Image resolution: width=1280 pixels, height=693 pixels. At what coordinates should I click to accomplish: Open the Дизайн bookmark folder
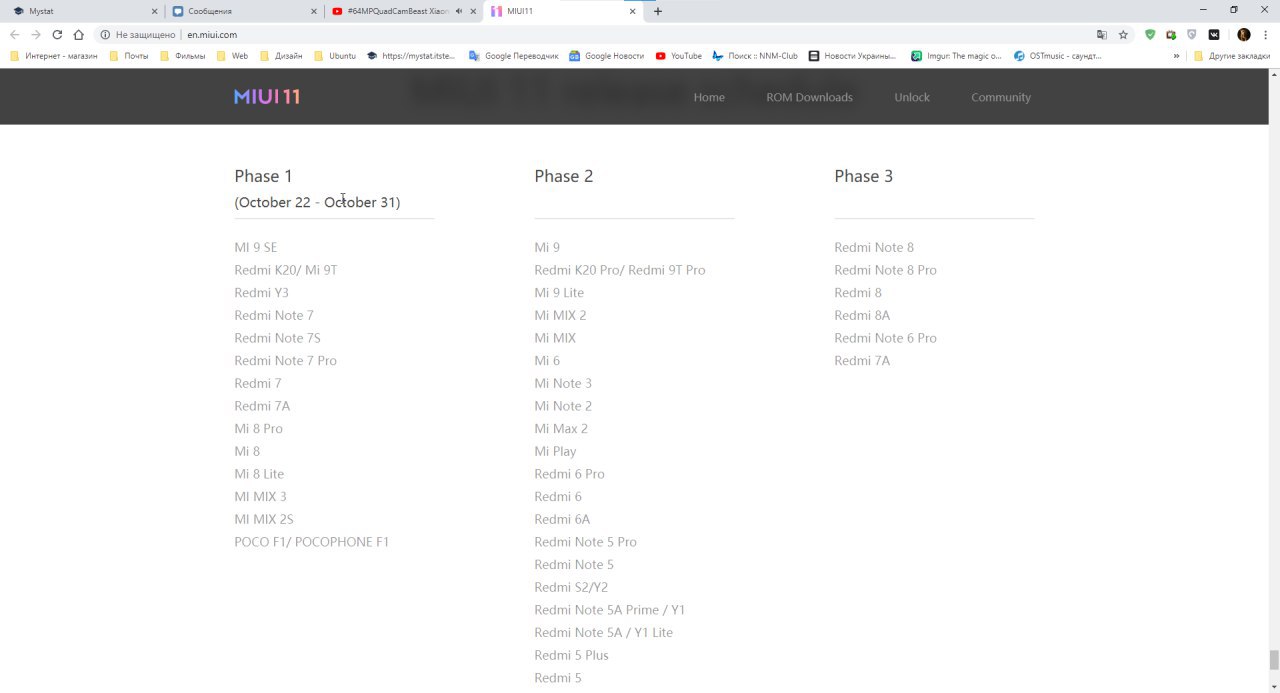[281, 56]
